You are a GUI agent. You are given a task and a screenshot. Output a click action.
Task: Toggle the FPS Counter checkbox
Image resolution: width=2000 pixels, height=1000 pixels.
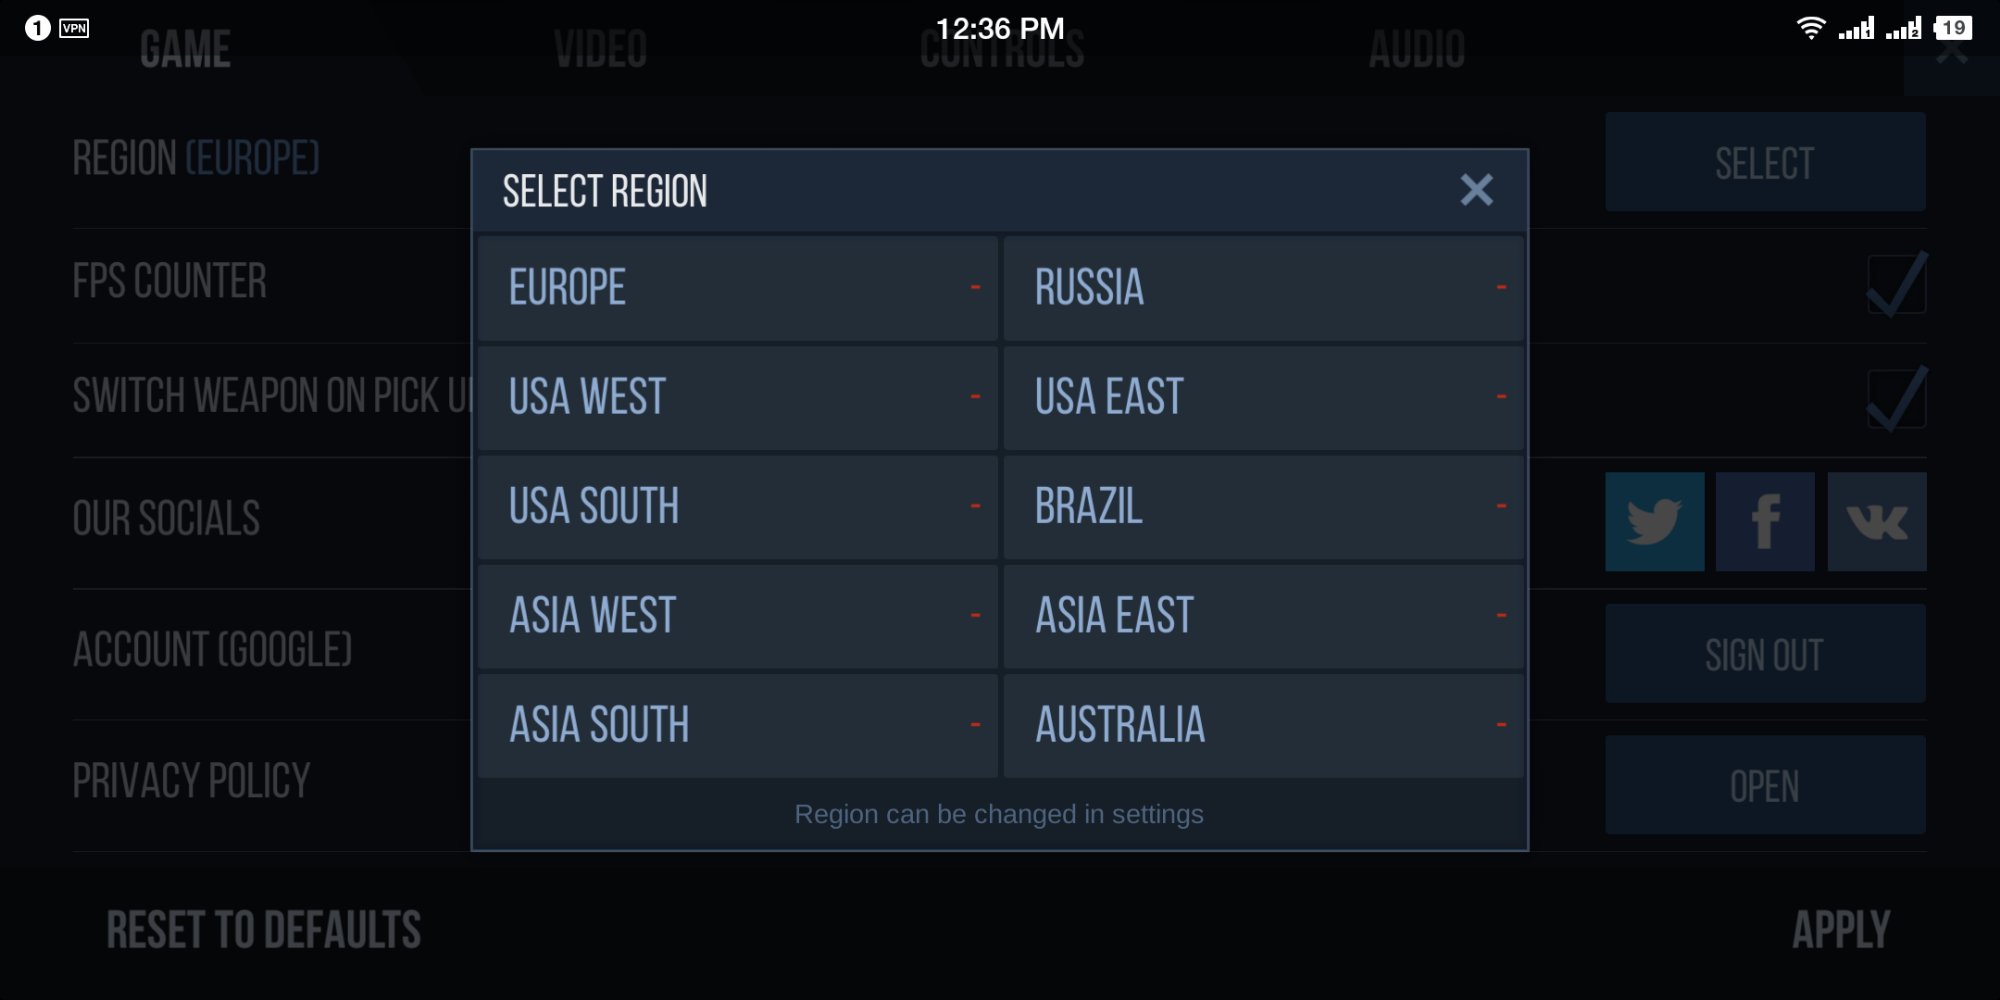(1896, 285)
